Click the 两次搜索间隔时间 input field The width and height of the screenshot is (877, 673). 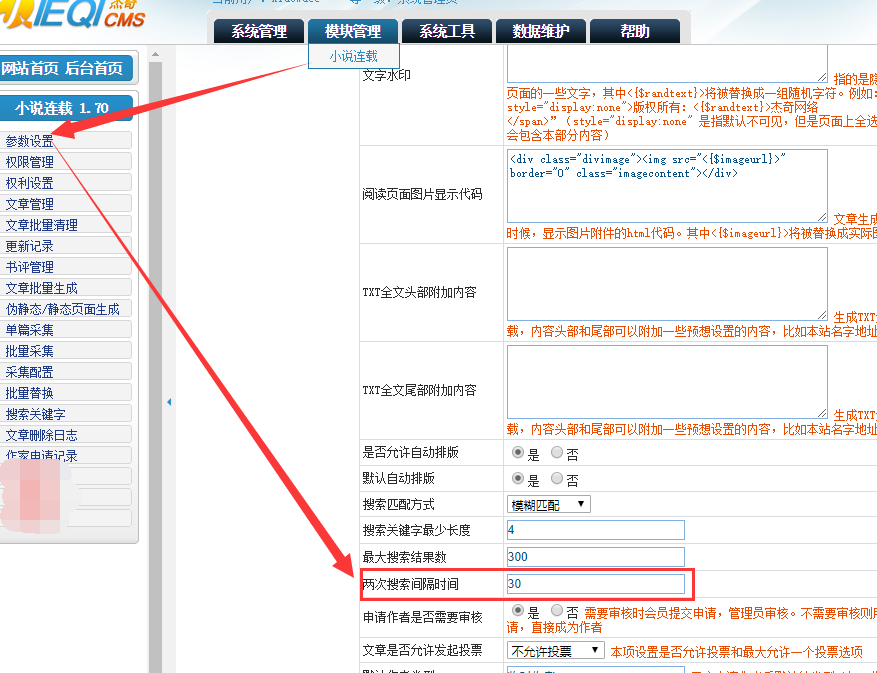(595, 583)
